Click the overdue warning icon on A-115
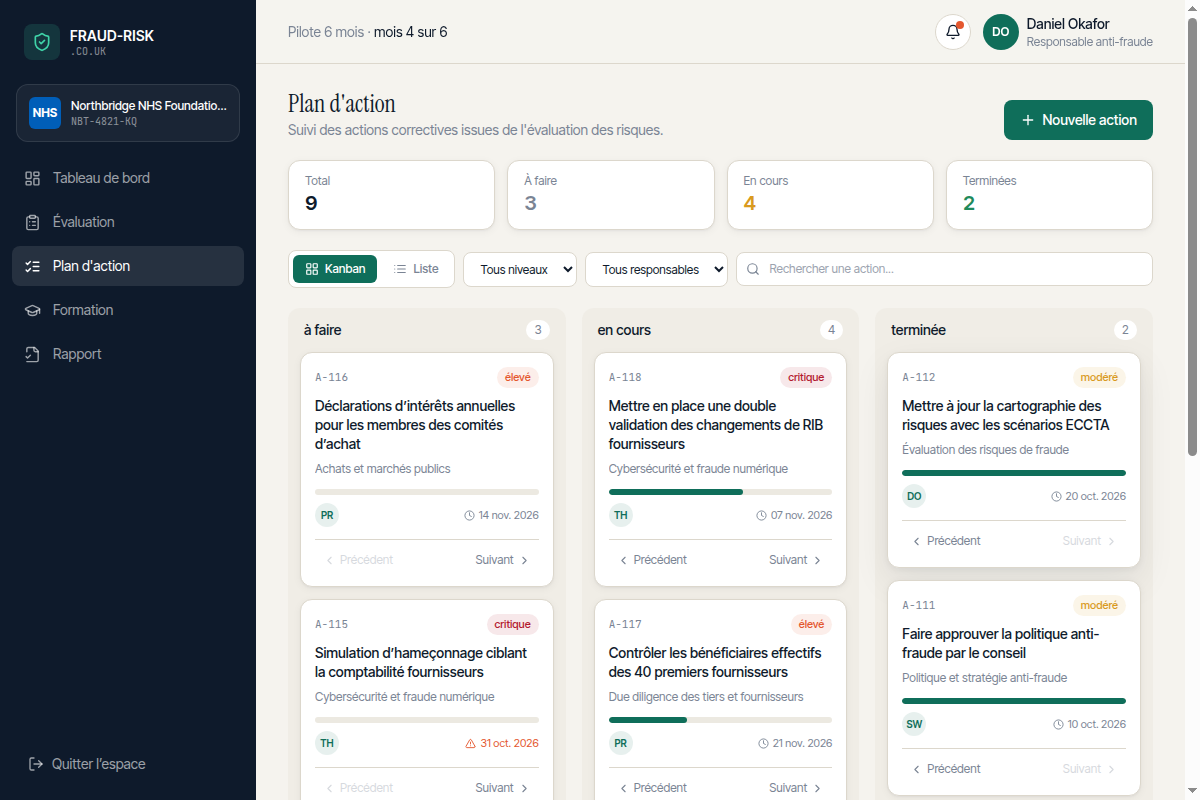Image resolution: width=1200 pixels, height=800 pixels. [470, 744]
